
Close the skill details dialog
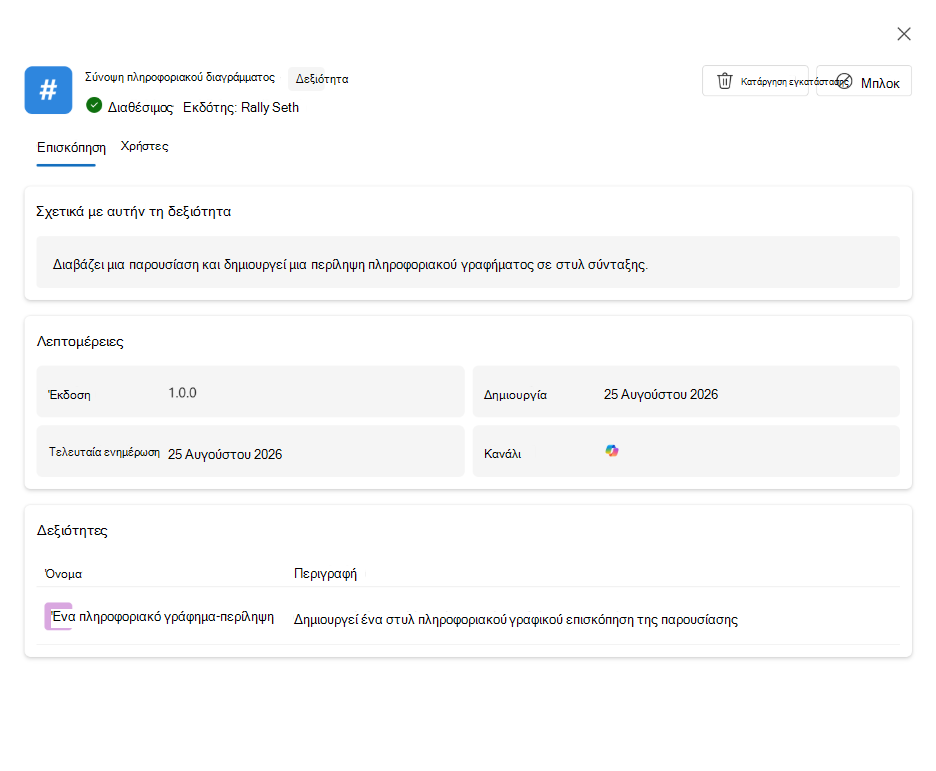pyautogui.click(x=904, y=34)
